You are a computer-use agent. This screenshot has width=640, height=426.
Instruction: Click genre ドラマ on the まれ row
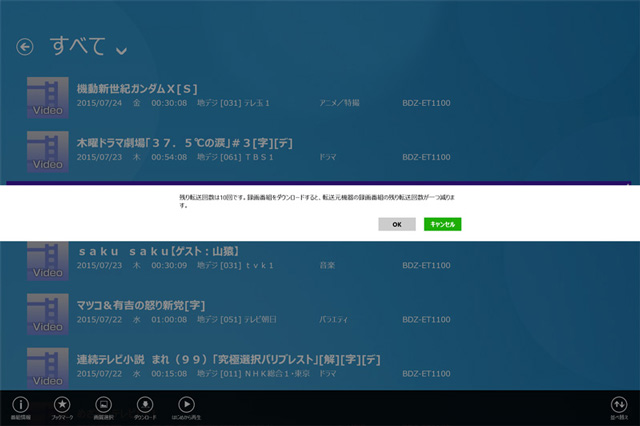click(328, 373)
